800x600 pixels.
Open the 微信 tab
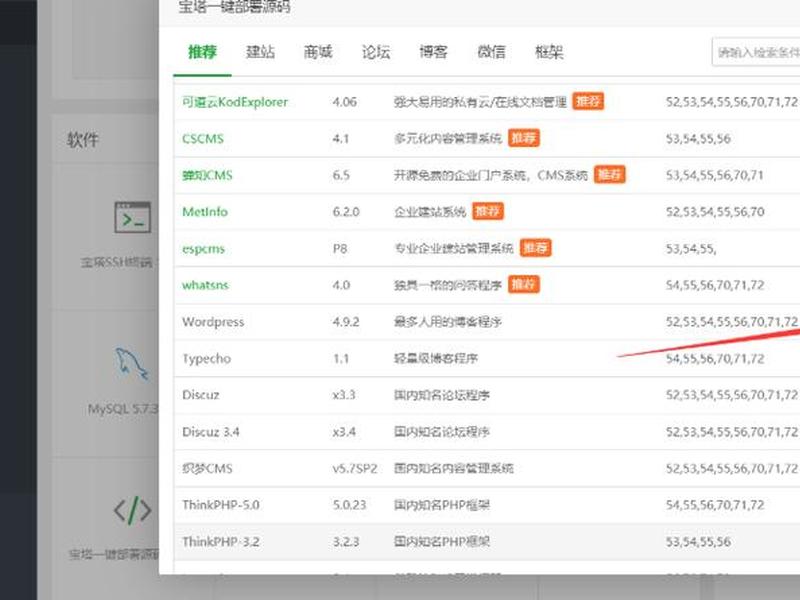point(491,52)
